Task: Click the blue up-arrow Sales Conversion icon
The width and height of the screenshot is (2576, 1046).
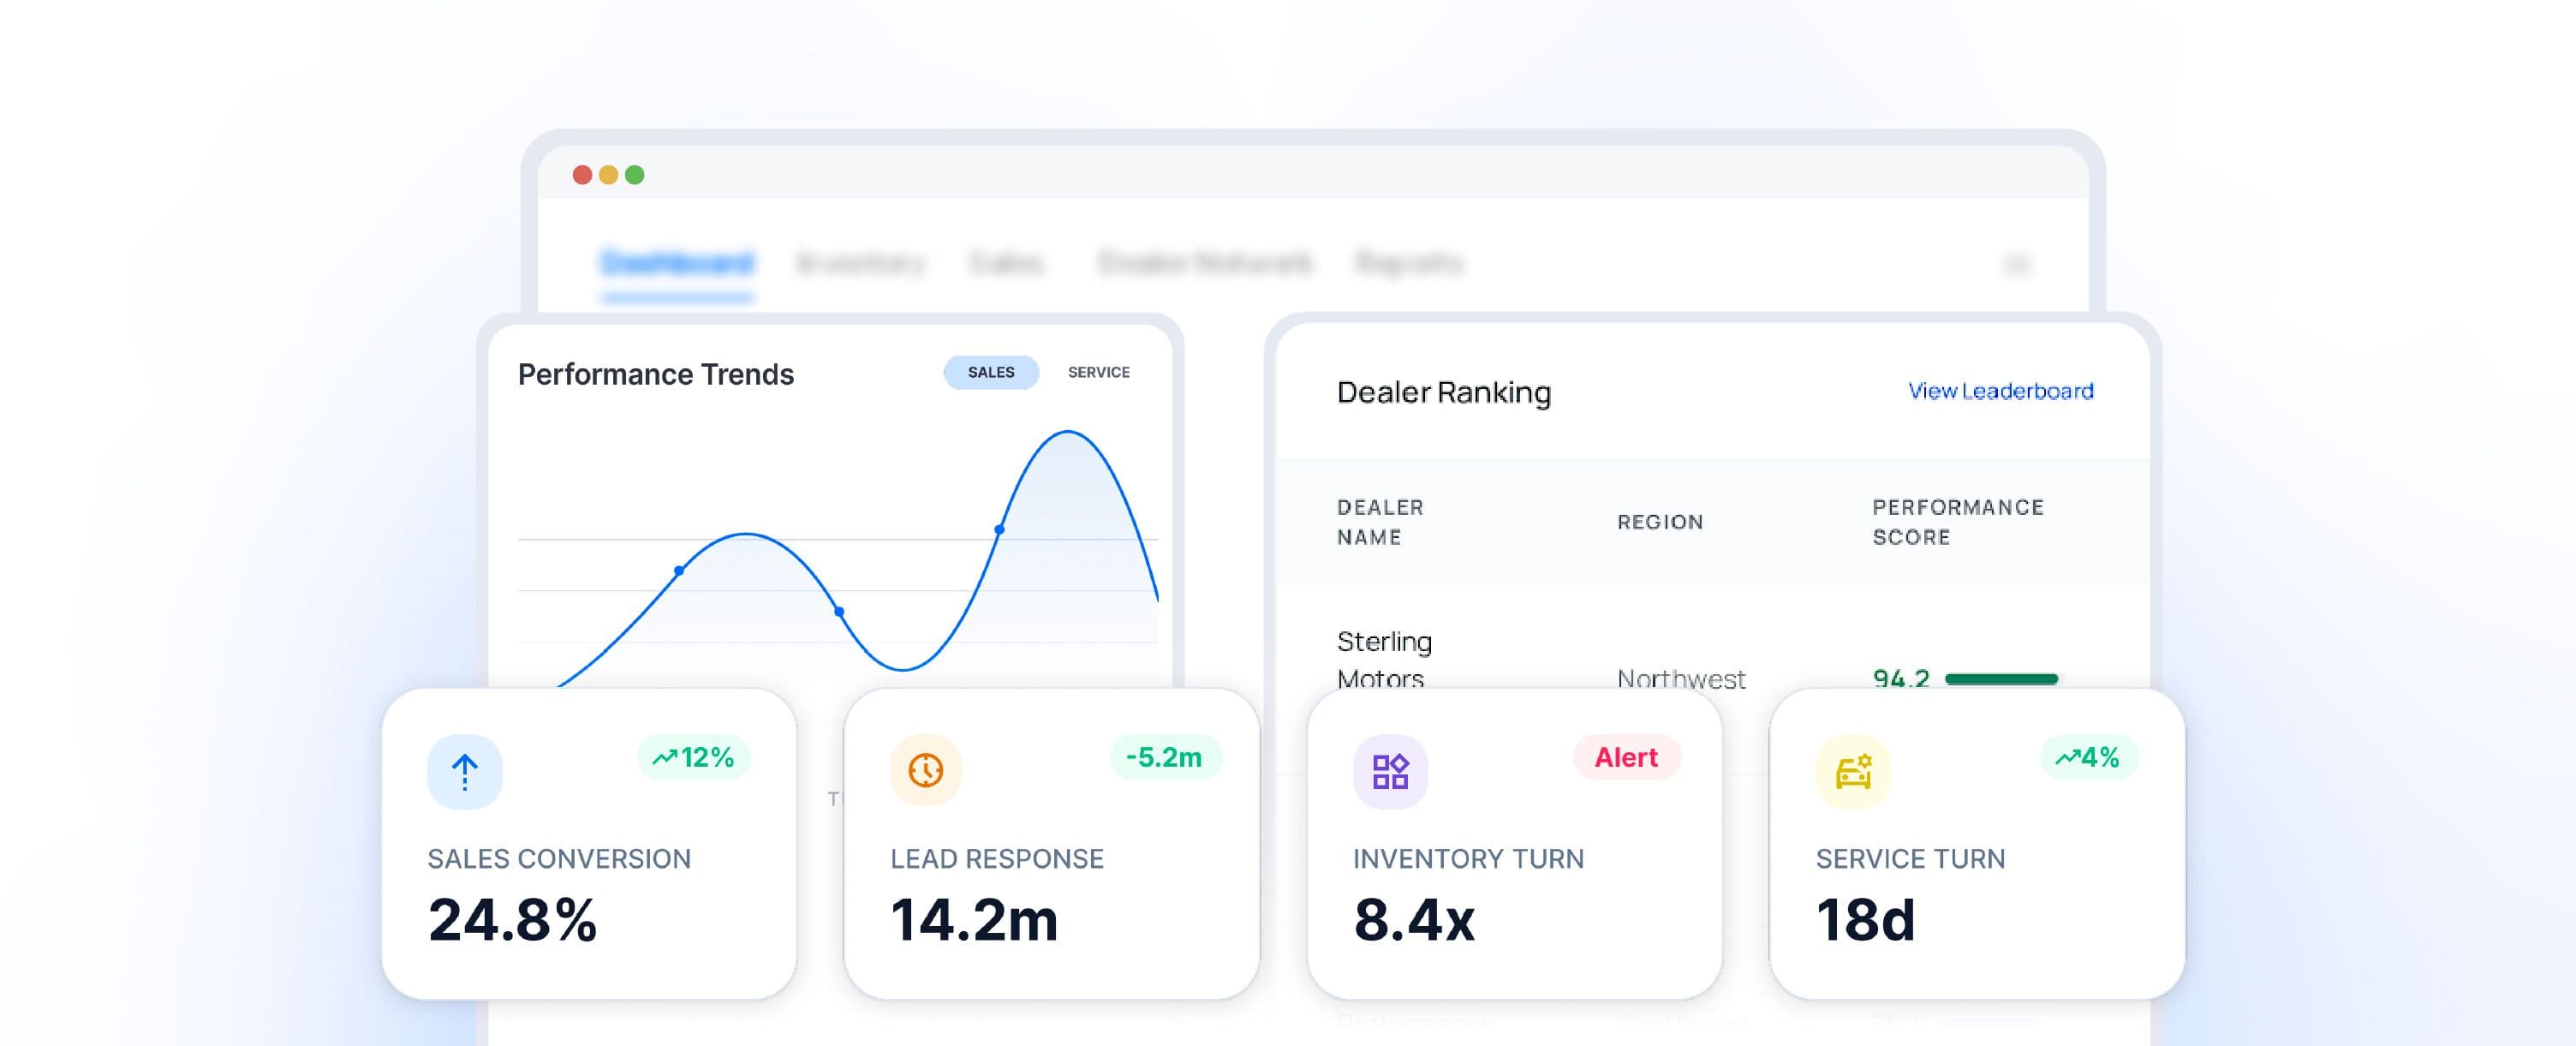Action: coord(464,772)
